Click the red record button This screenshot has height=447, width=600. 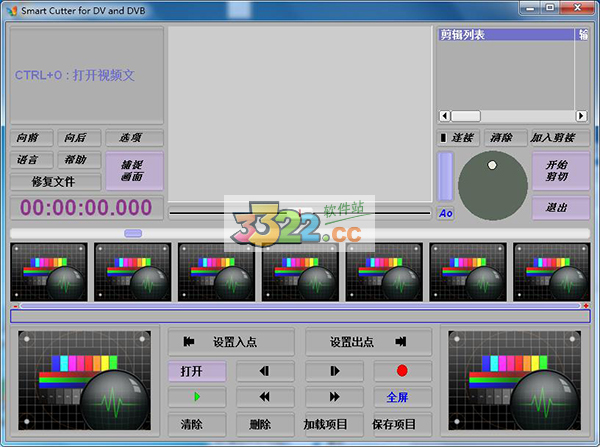403,371
